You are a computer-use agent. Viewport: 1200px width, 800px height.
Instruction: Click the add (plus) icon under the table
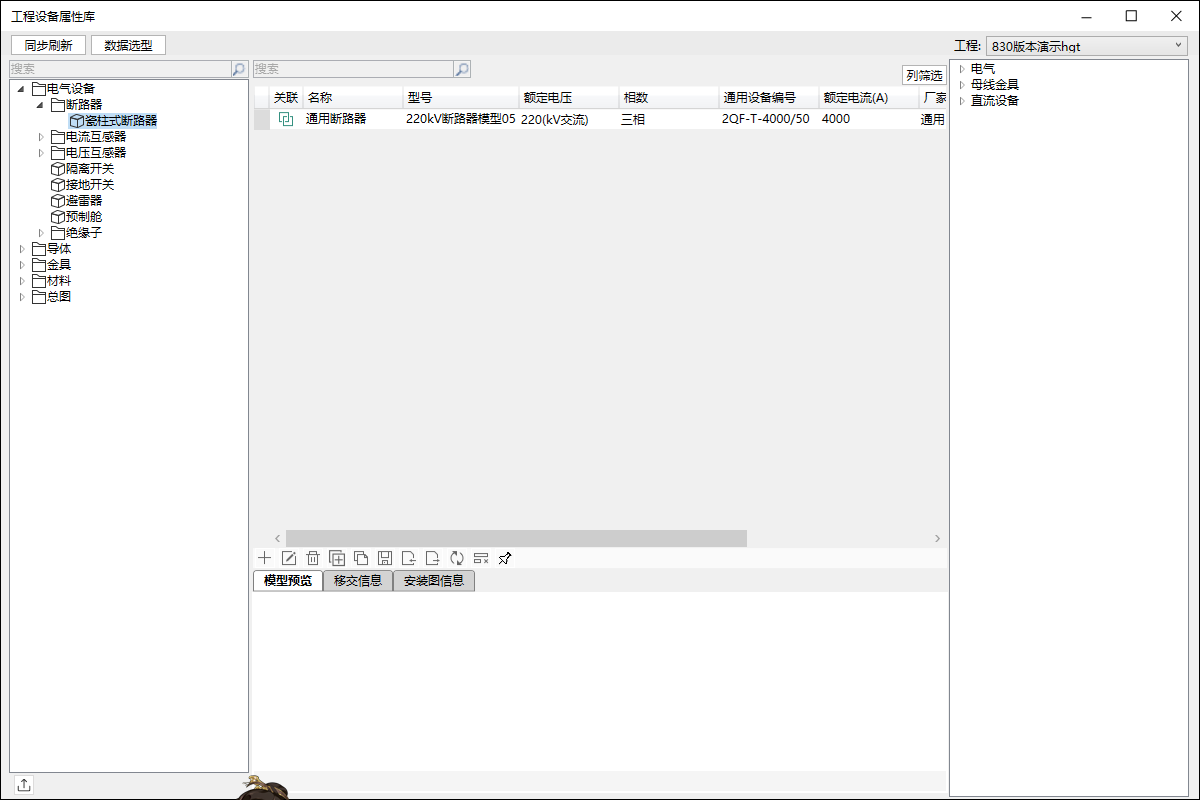click(264, 558)
